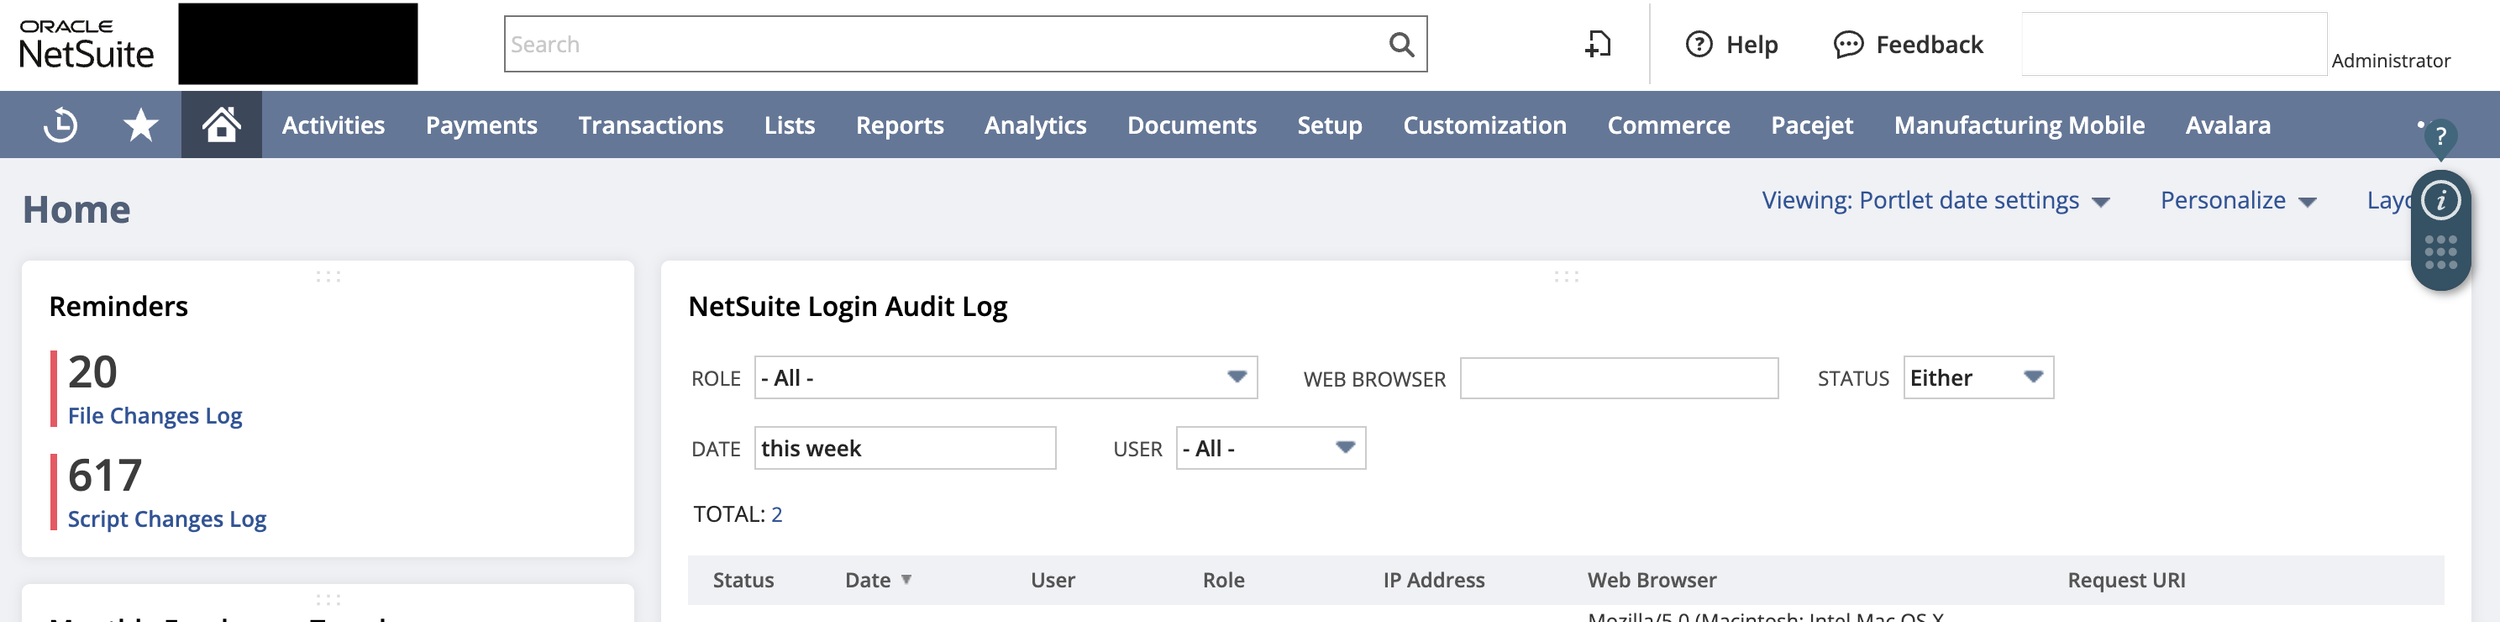This screenshot has height=622, width=2500.
Task: Click the floating dots grid icon
Action: [2441, 252]
